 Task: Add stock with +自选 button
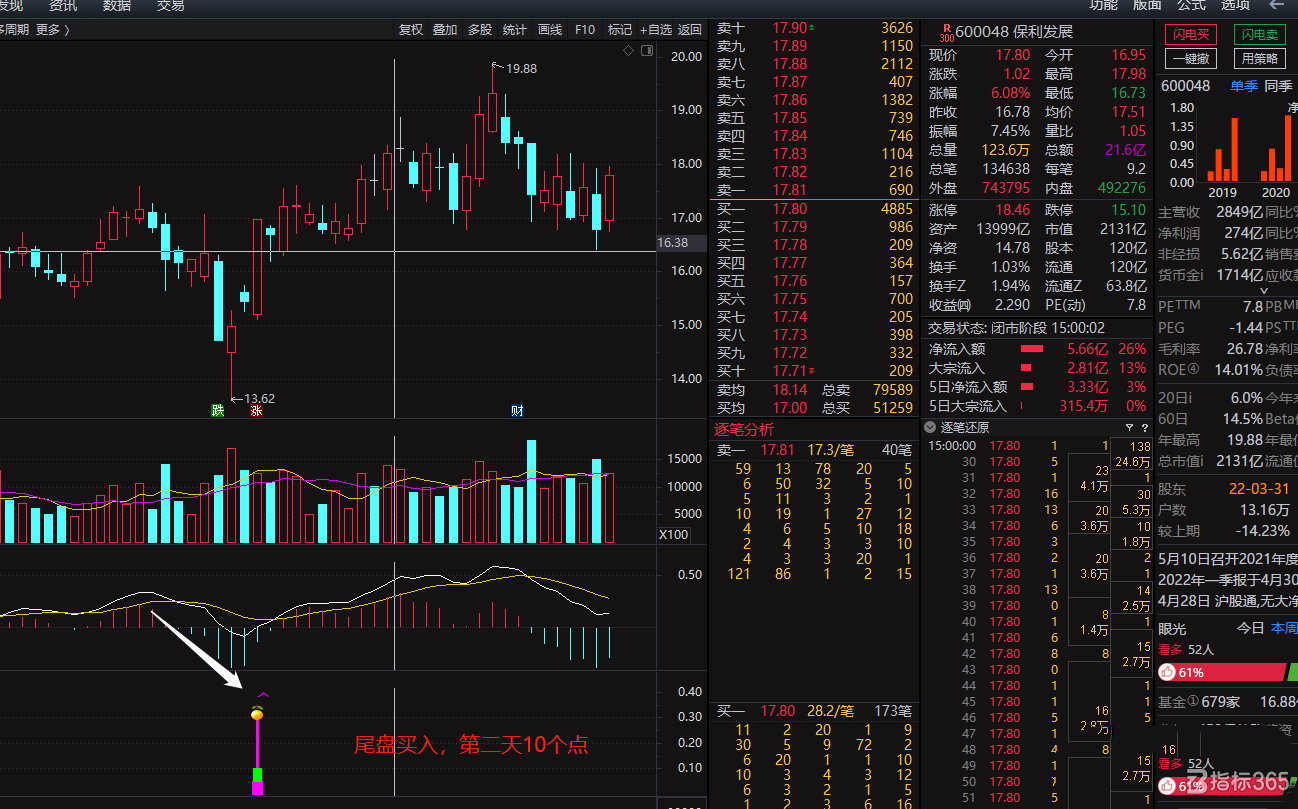656,30
